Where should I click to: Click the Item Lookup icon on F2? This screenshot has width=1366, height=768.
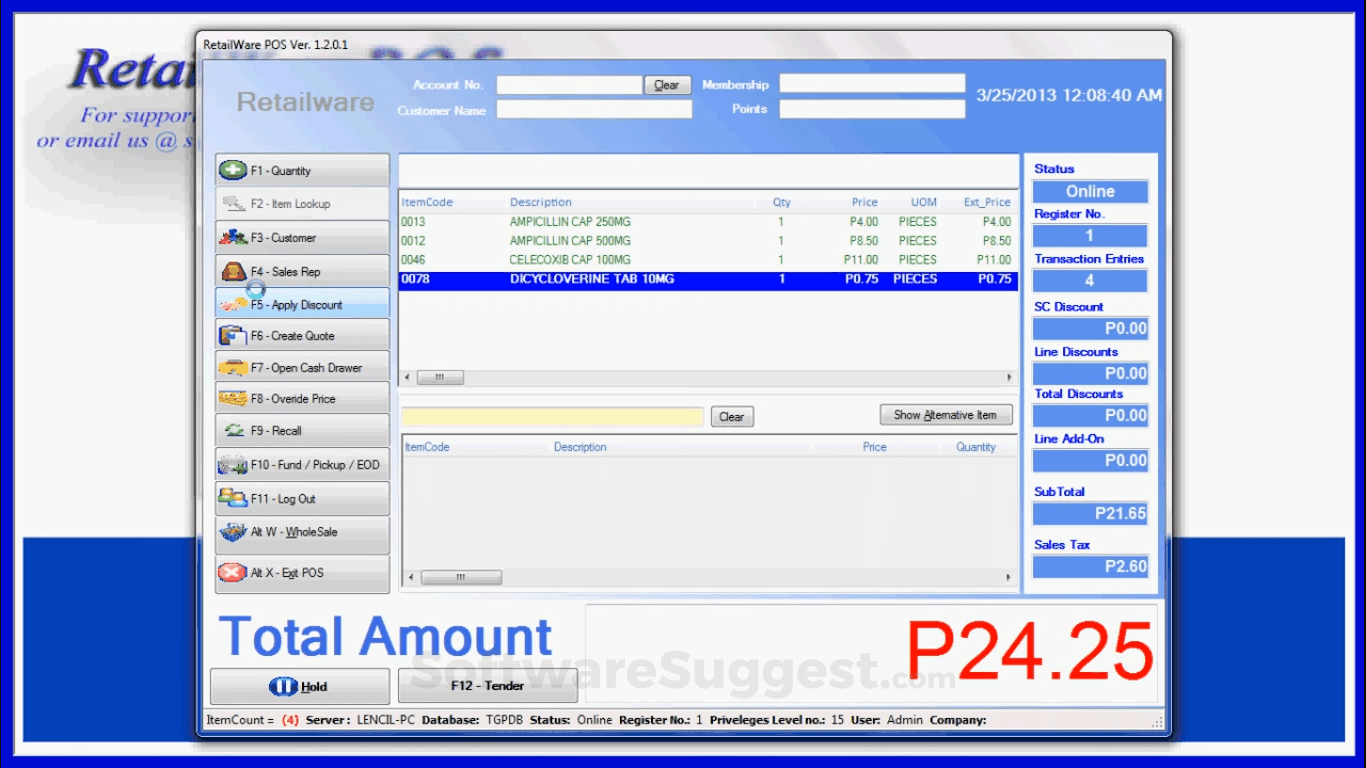pos(234,204)
